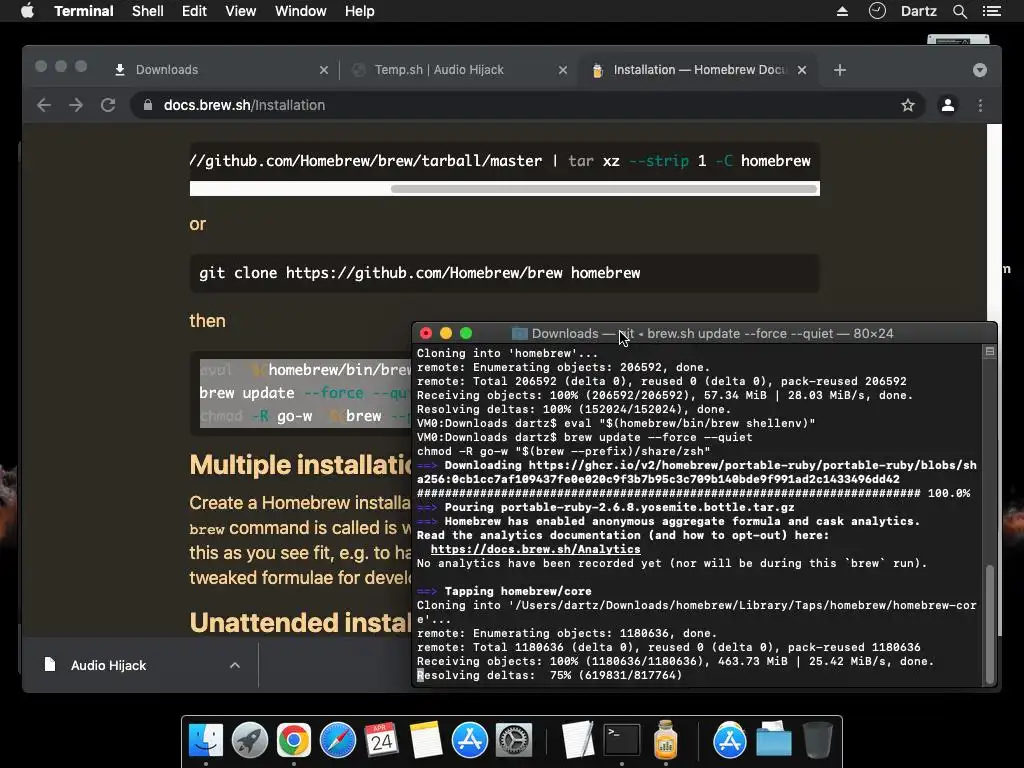Open Downloads stack in the Dock
1024x768 pixels.
(x=774, y=741)
